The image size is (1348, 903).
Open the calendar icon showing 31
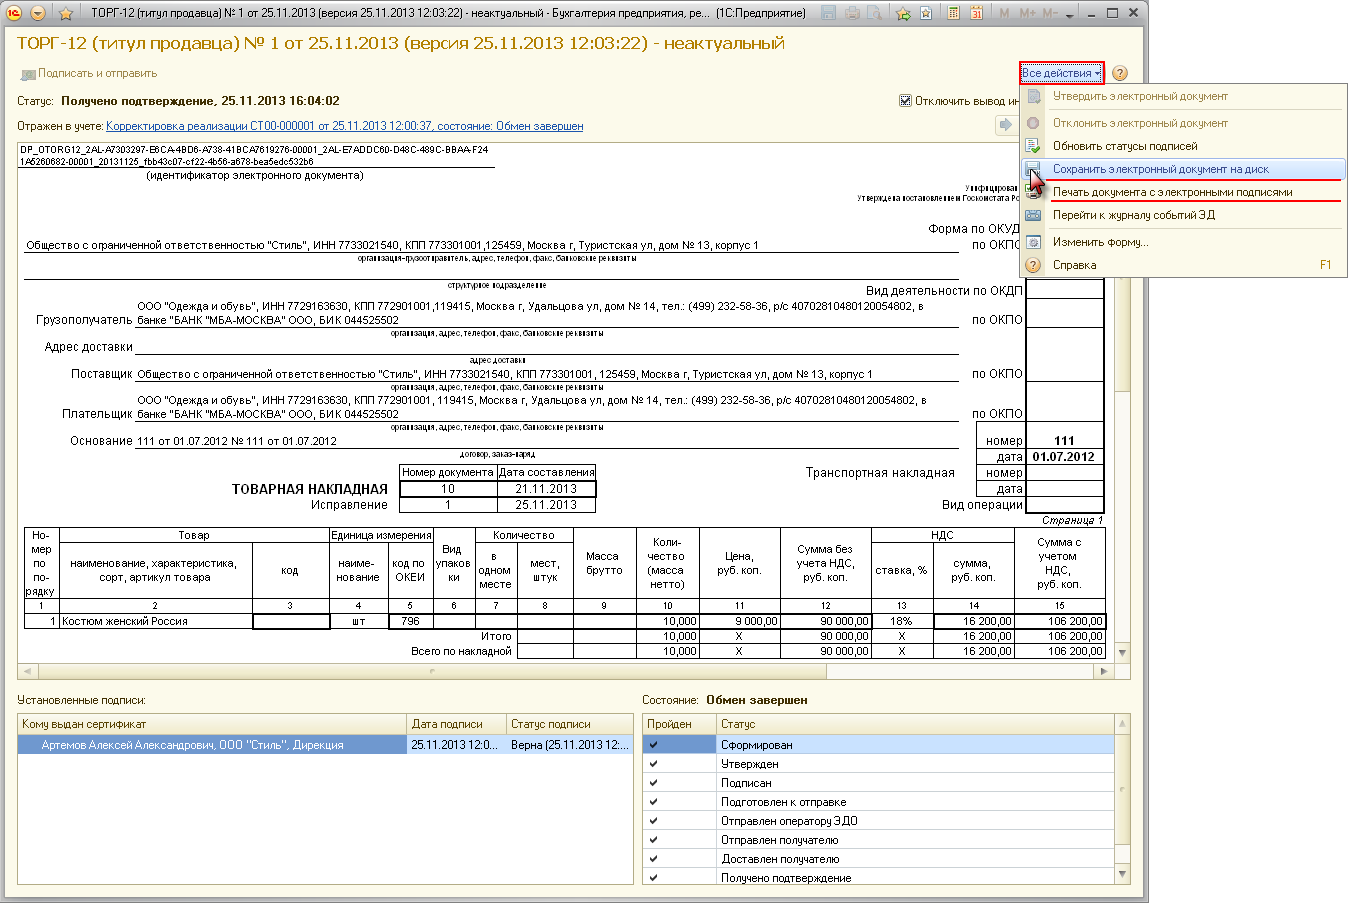[976, 14]
